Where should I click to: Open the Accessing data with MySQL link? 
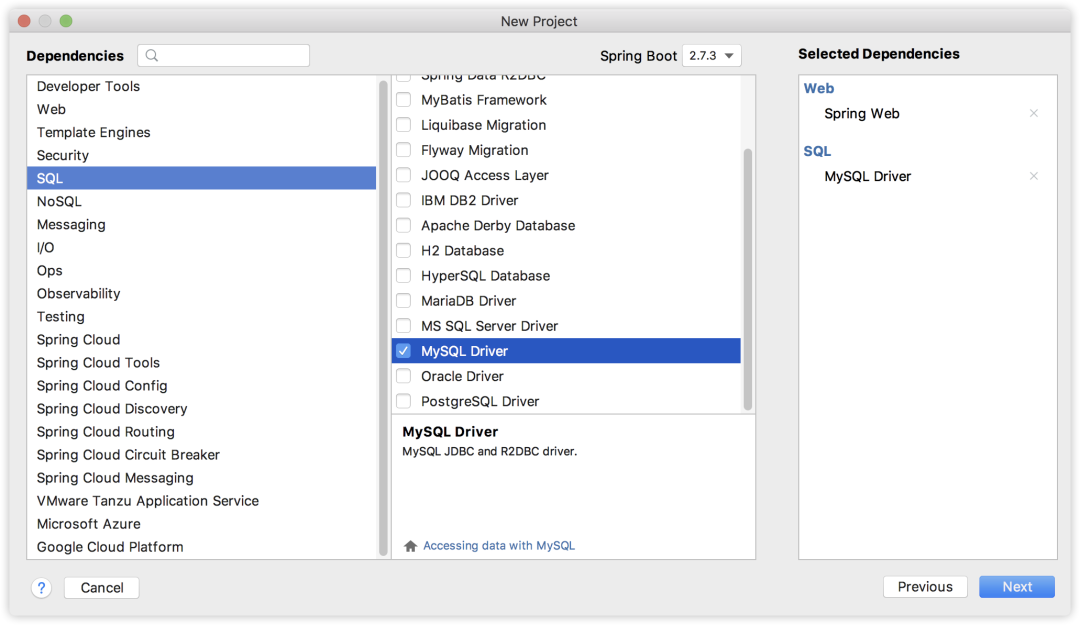coord(497,545)
